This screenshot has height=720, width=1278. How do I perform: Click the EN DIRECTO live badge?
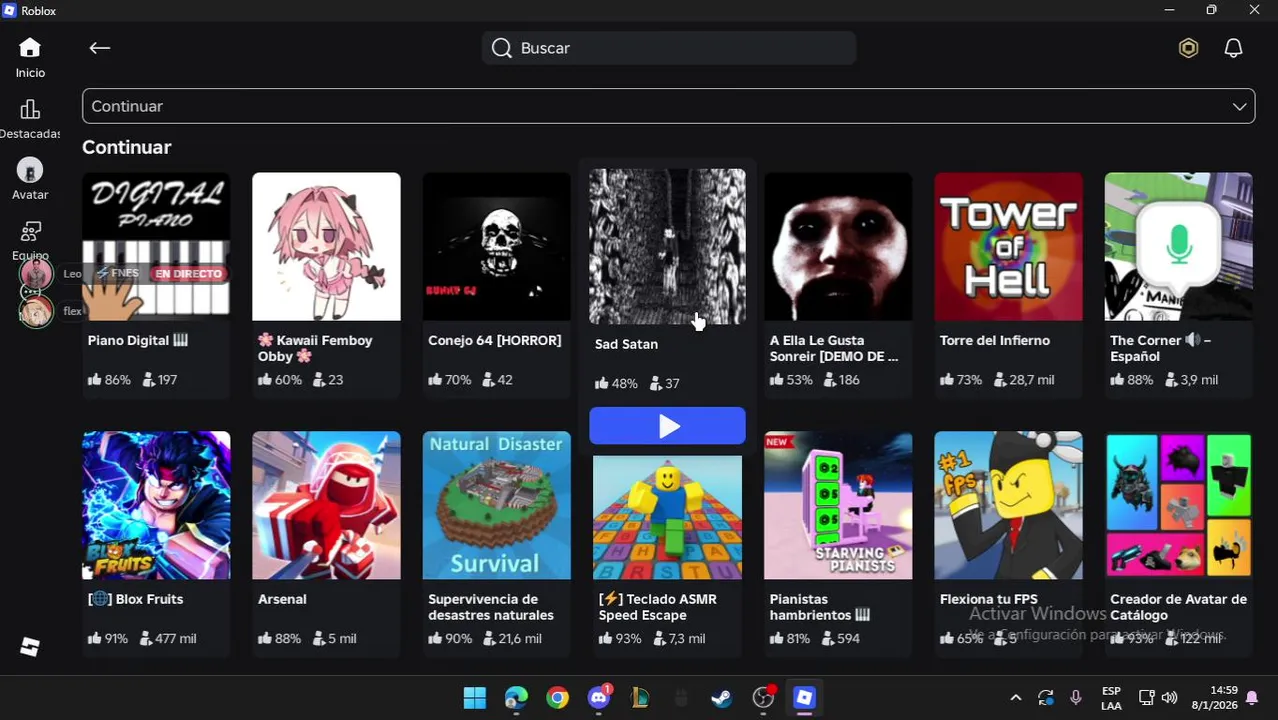click(188, 274)
